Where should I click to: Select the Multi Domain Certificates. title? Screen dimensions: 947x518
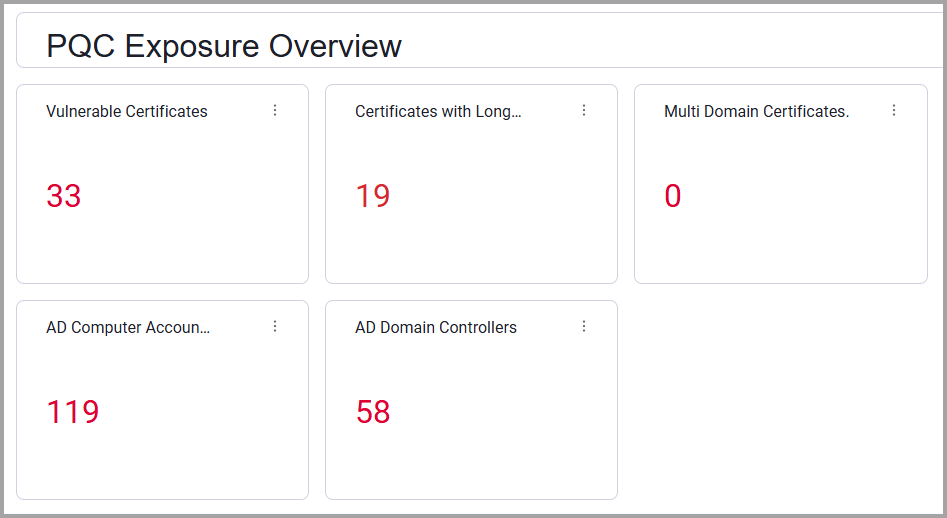click(757, 111)
